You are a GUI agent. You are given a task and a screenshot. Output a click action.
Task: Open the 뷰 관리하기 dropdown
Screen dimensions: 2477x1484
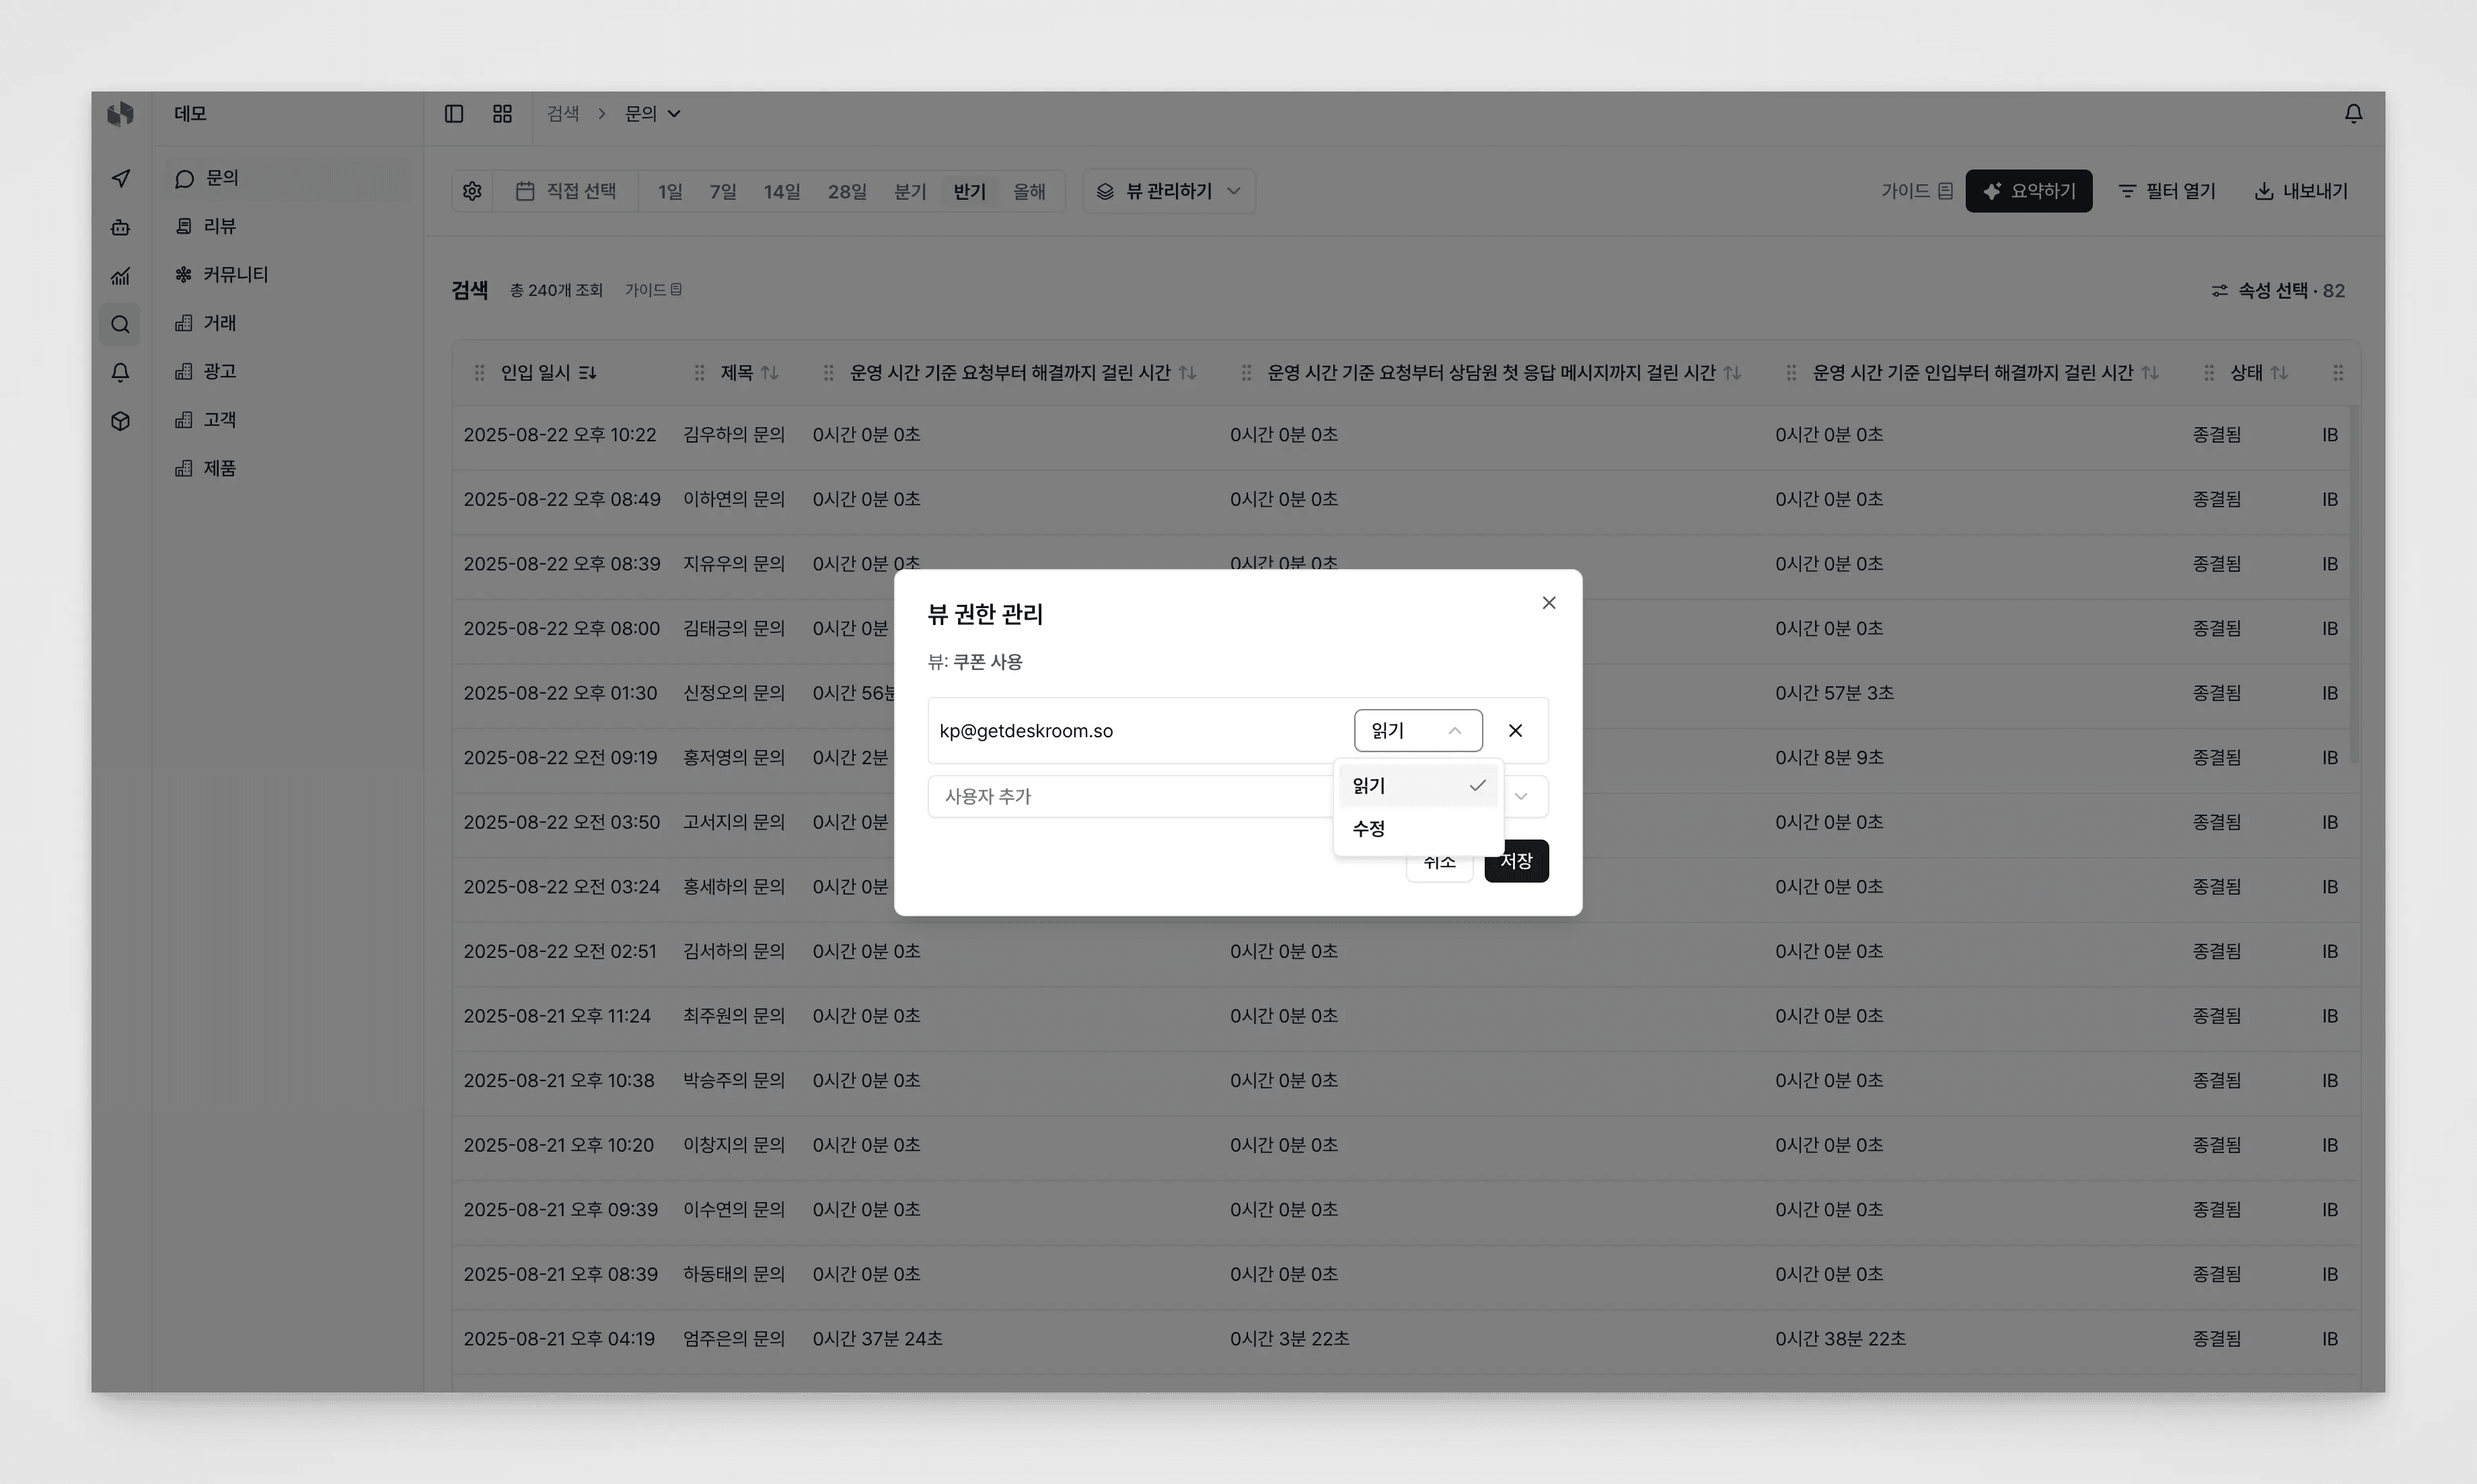[1168, 190]
